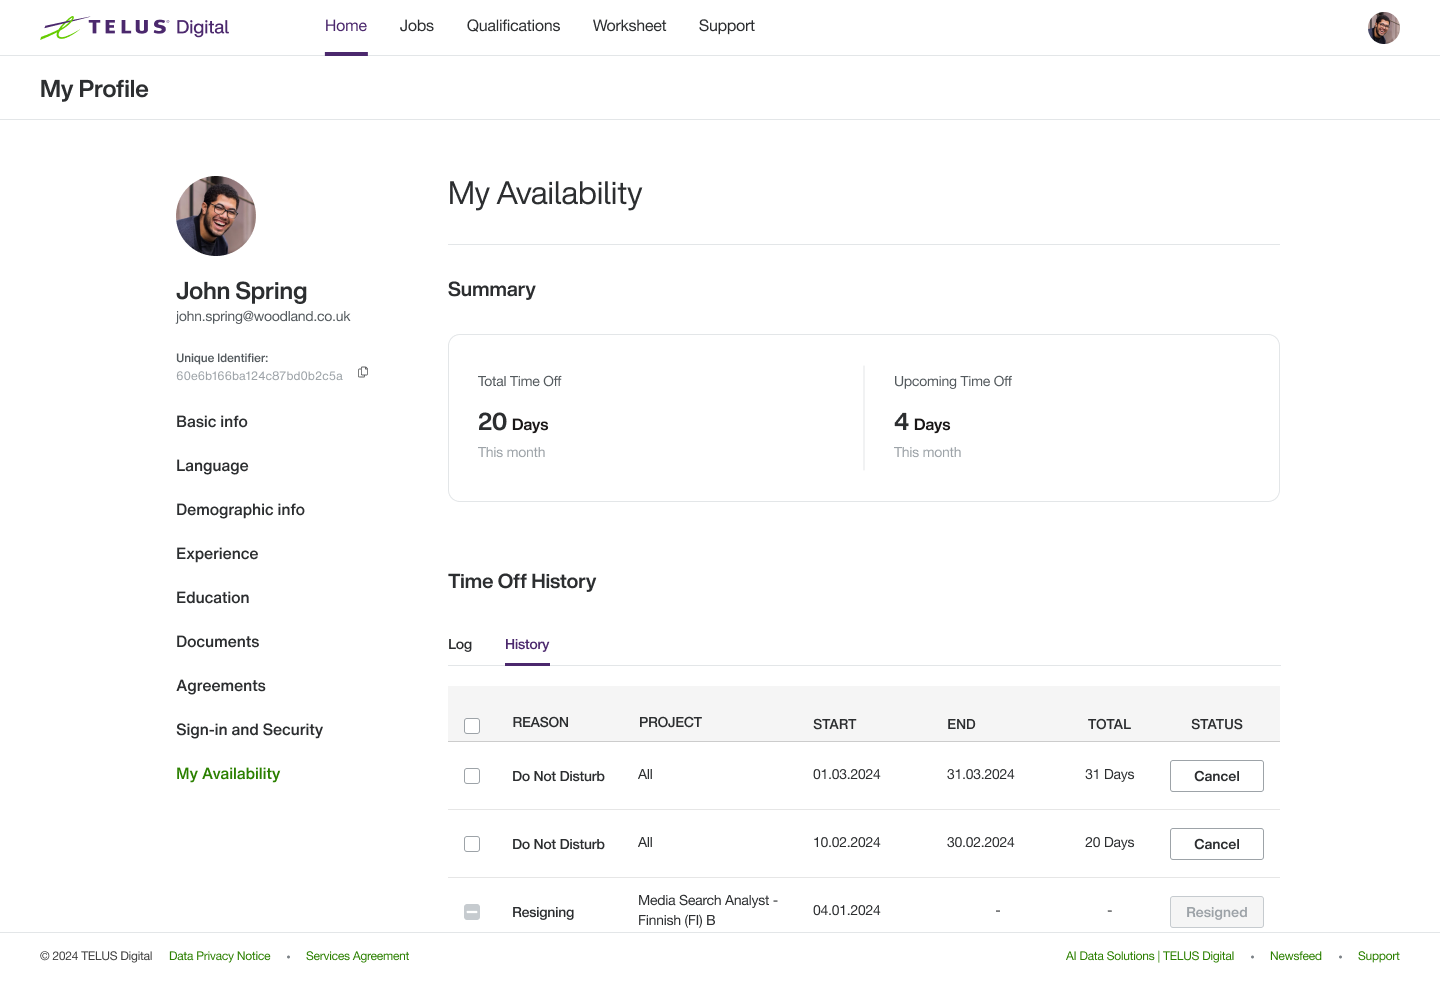Check the Do Not Disturb March row checkbox
The image size is (1440, 982).
472,775
